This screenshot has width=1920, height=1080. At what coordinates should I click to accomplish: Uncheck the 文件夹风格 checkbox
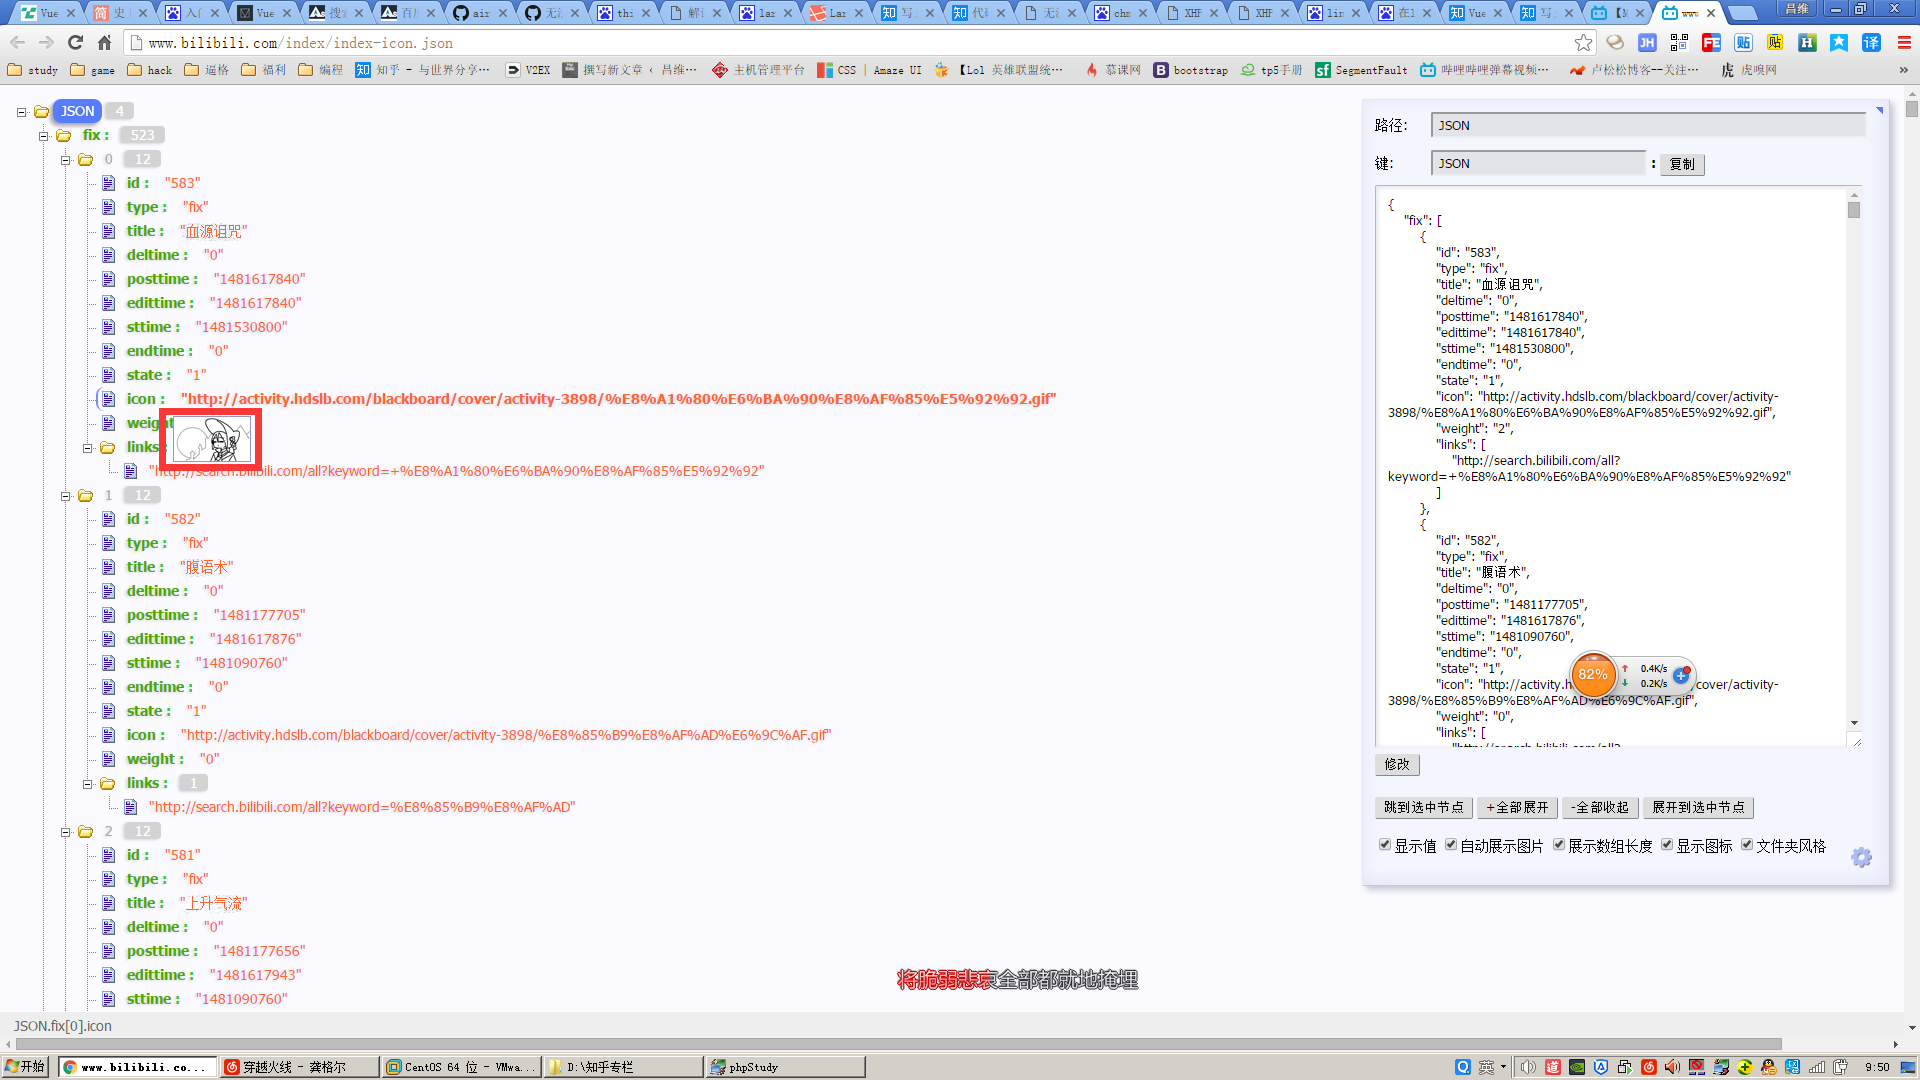pyautogui.click(x=1747, y=845)
